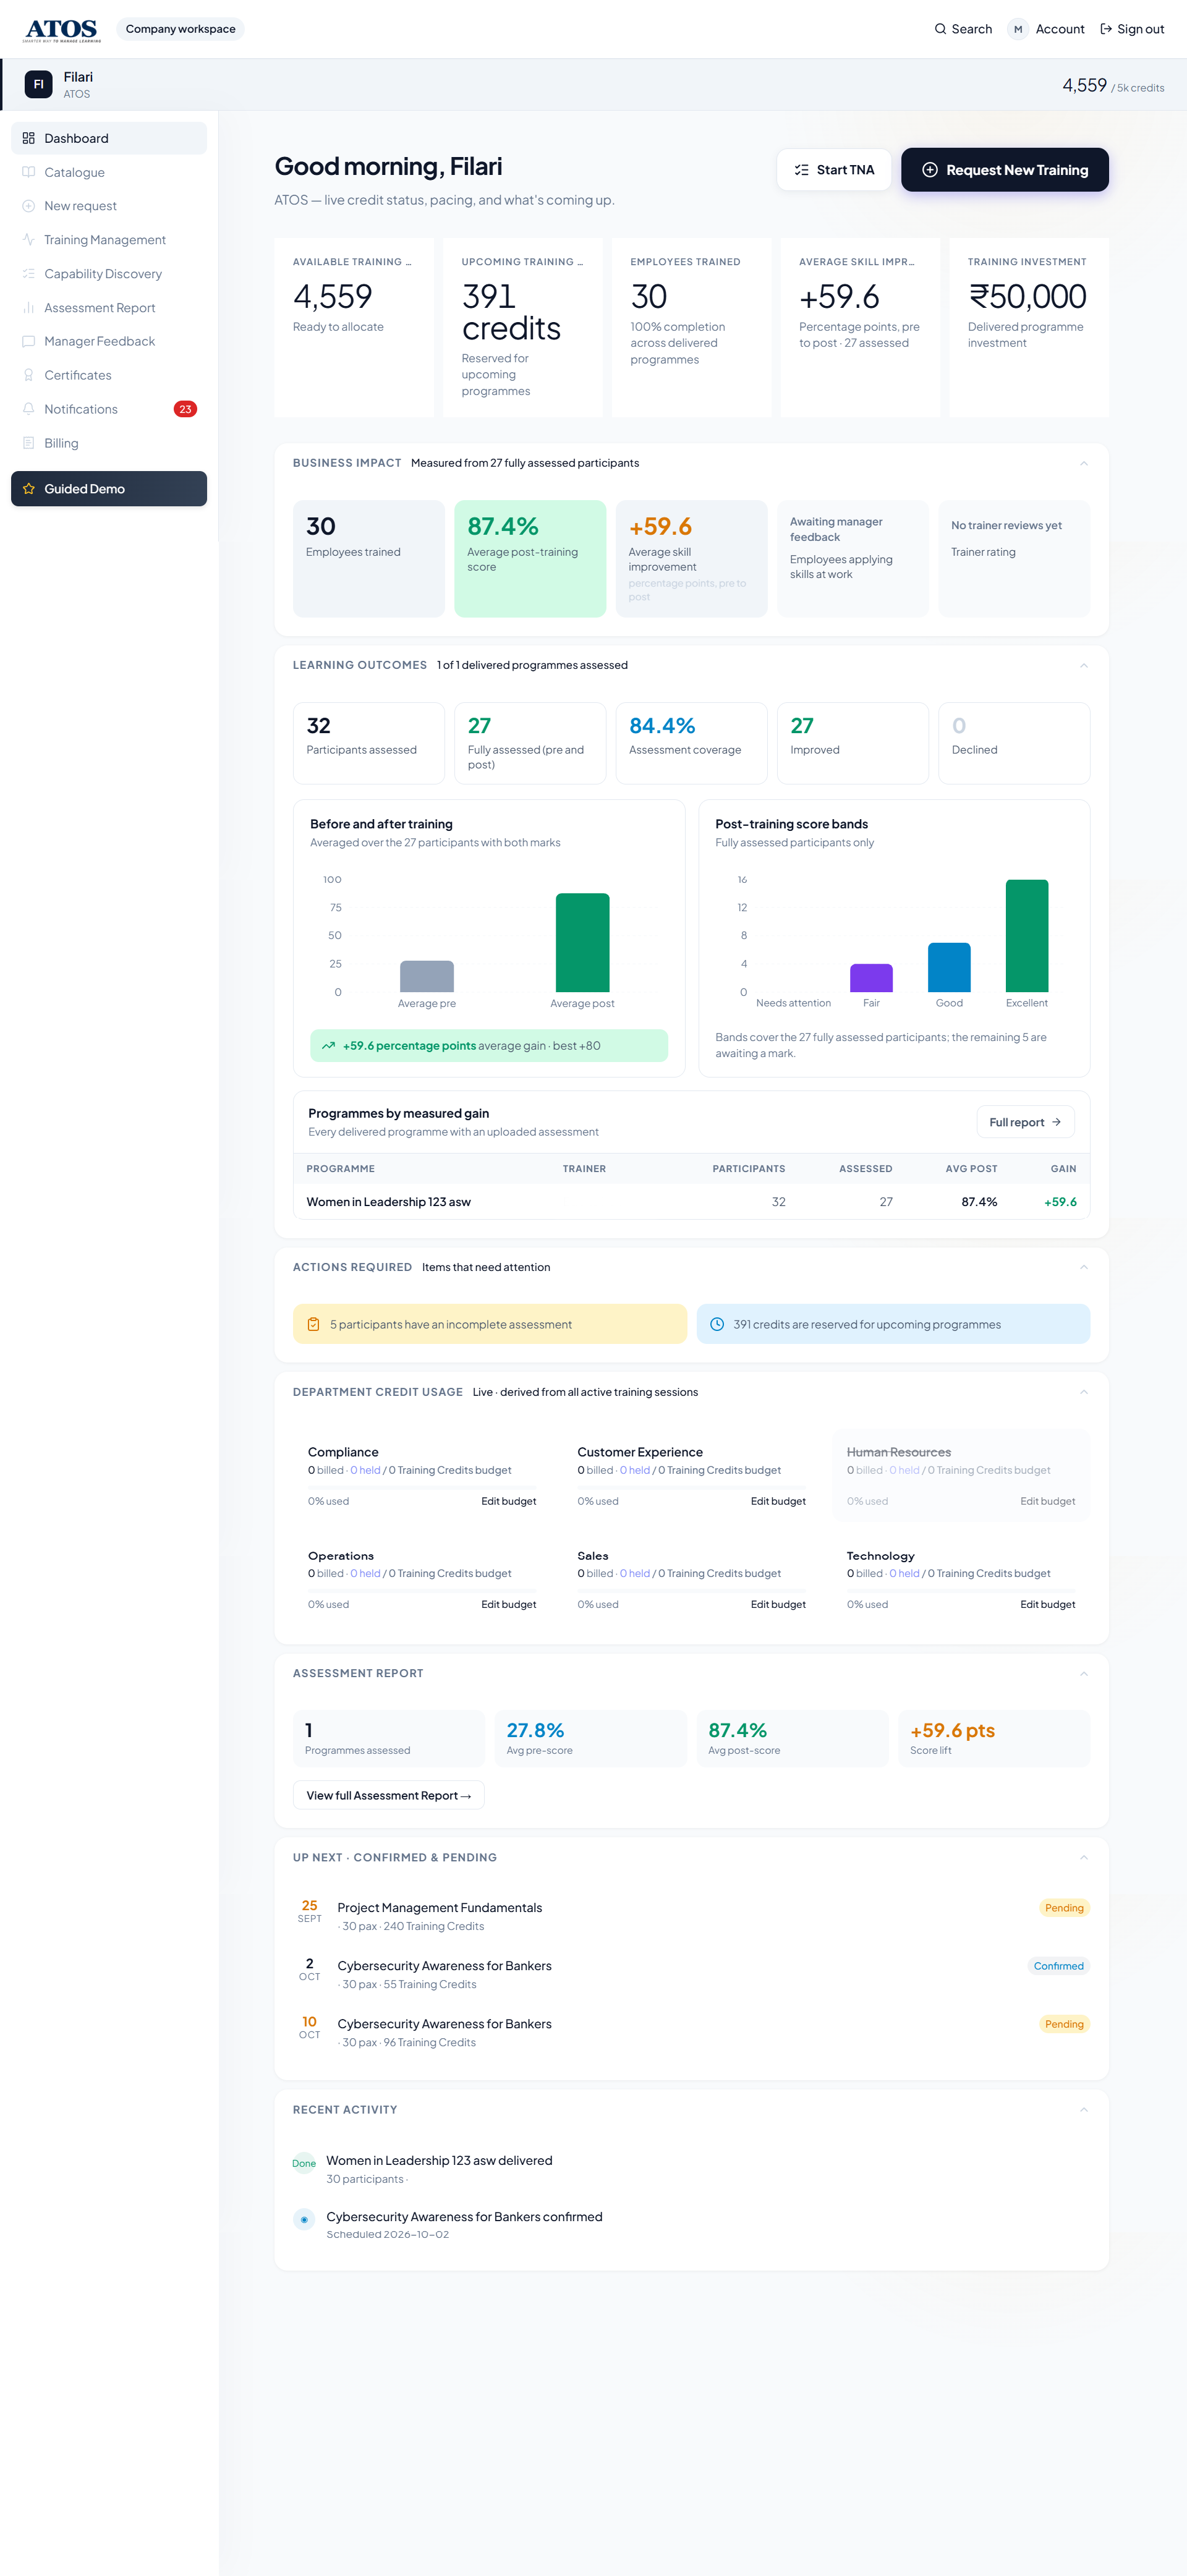Edit budget for Human Resources department
The width and height of the screenshot is (1187, 2576).
pos(1047,1501)
